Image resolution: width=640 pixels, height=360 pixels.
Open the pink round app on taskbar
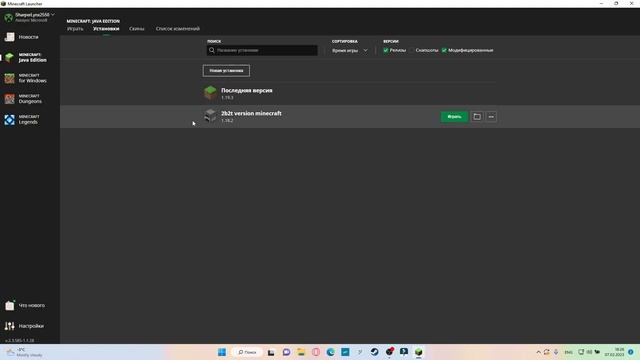(x=316, y=352)
